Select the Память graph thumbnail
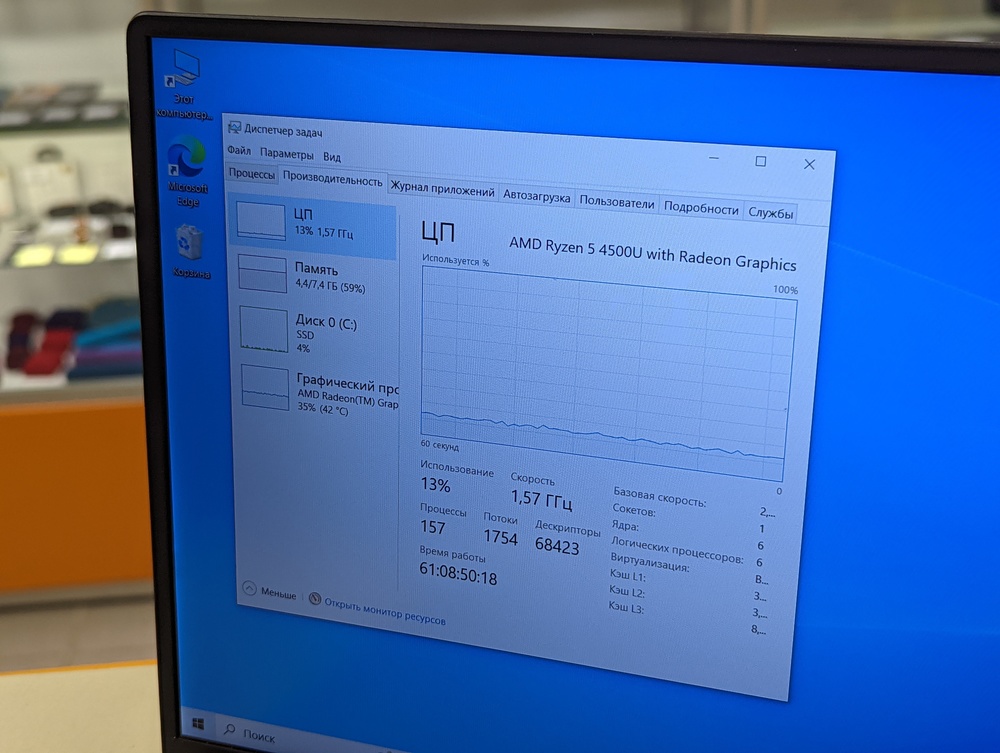Viewport: 1000px width, 753px height. click(262, 274)
